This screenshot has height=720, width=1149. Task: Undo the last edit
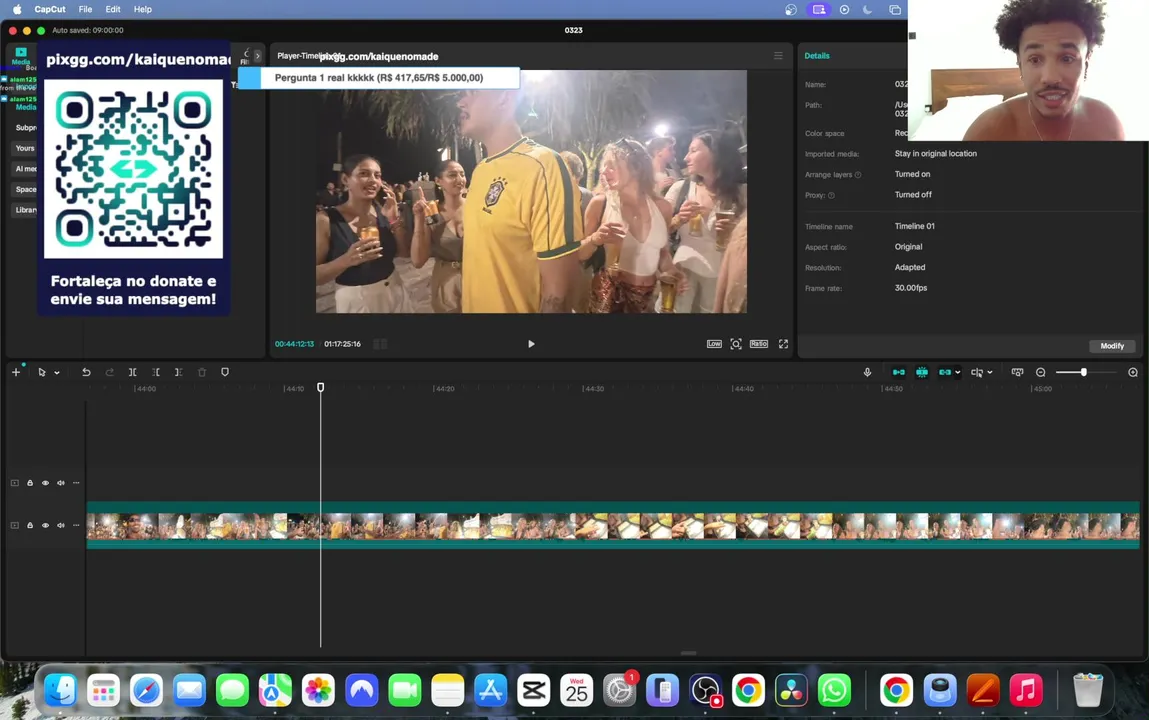86,372
